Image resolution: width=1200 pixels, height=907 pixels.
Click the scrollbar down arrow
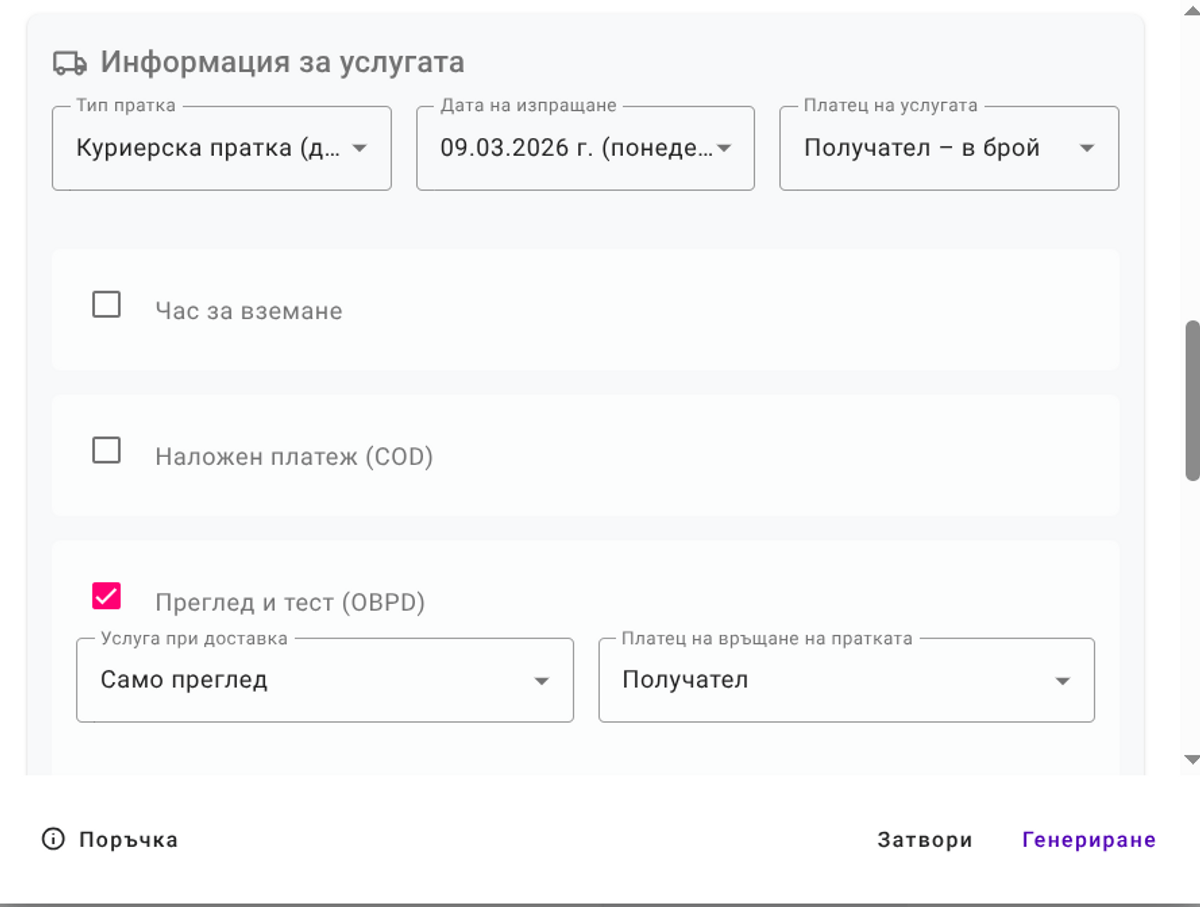pos(1192,760)
